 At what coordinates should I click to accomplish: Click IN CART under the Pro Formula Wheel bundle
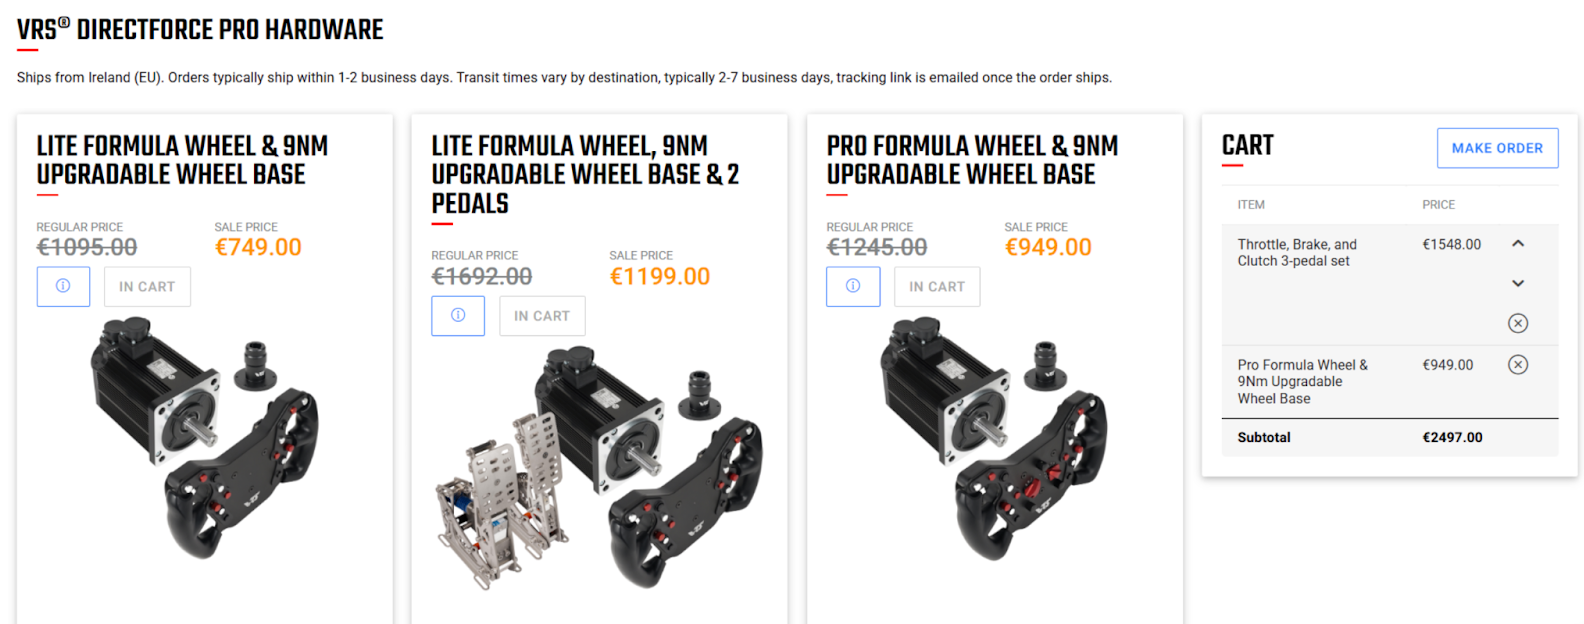(x=937, y=287)
